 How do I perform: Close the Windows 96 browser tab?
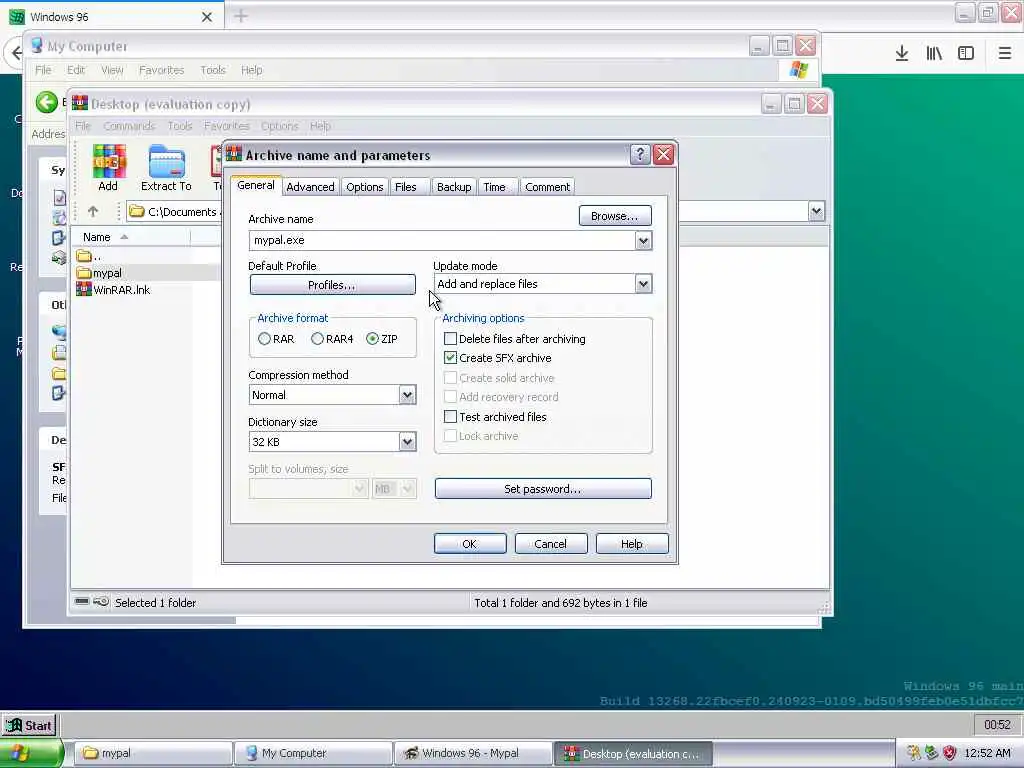207,17
